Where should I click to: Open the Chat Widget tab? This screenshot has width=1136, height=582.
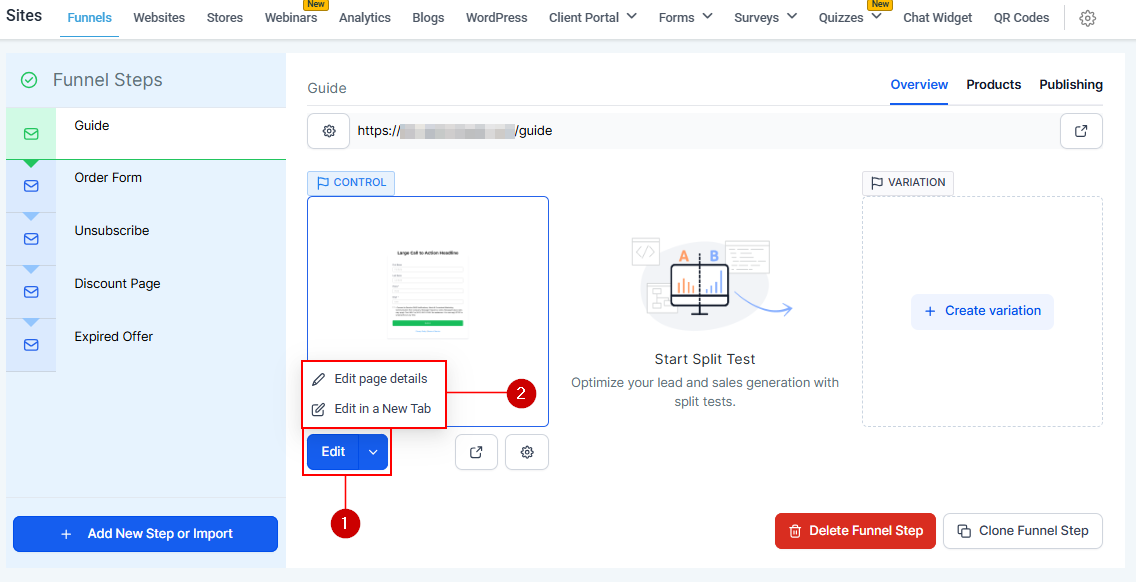937,18
